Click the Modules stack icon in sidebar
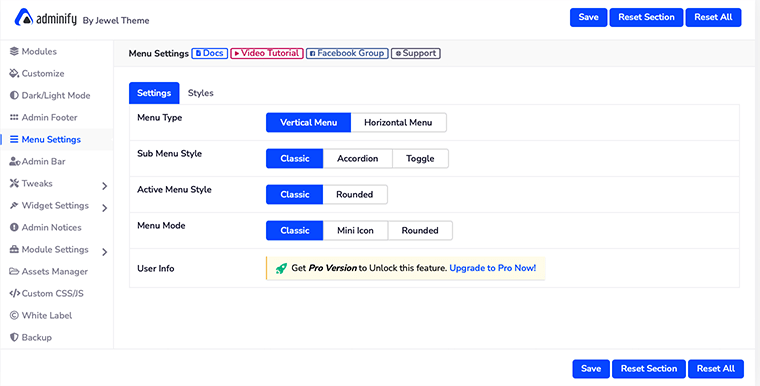760x386 pixels. pos(14,51)
